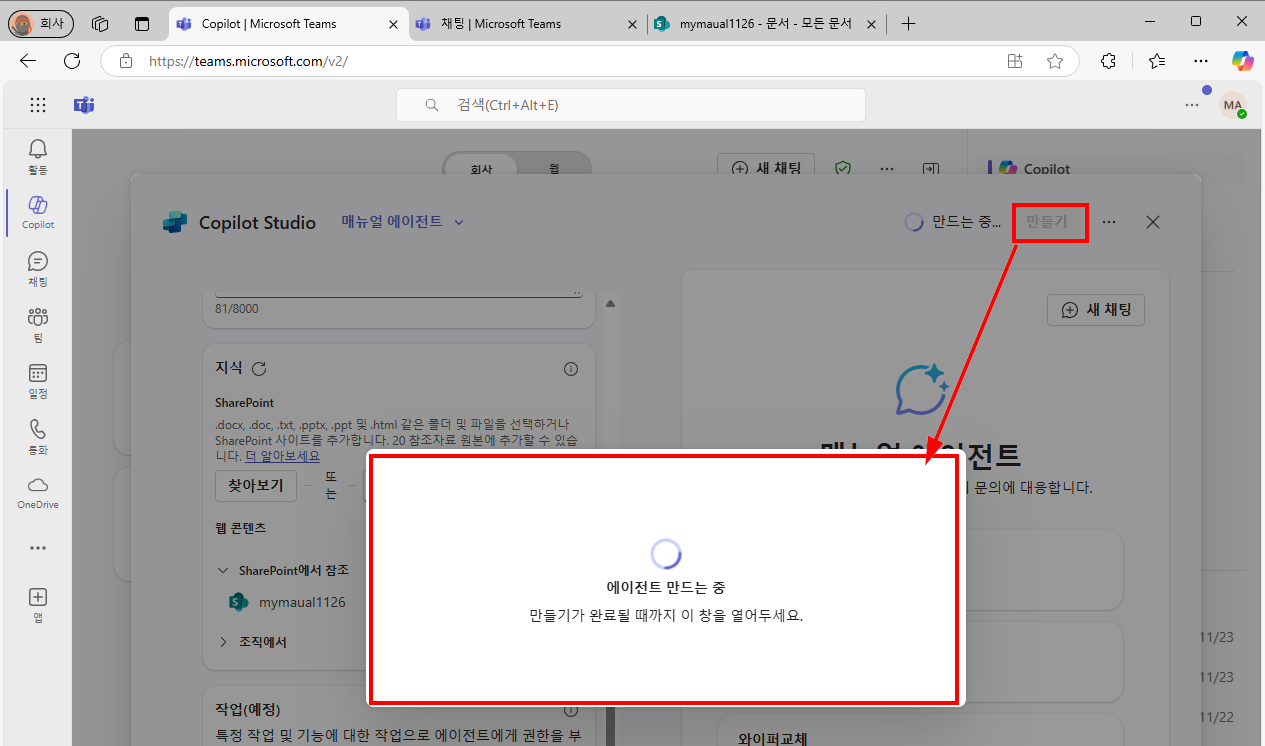Switch to 채팅 | Microsoft Teams tab
1265x746 pixels.
coord(526,23)
